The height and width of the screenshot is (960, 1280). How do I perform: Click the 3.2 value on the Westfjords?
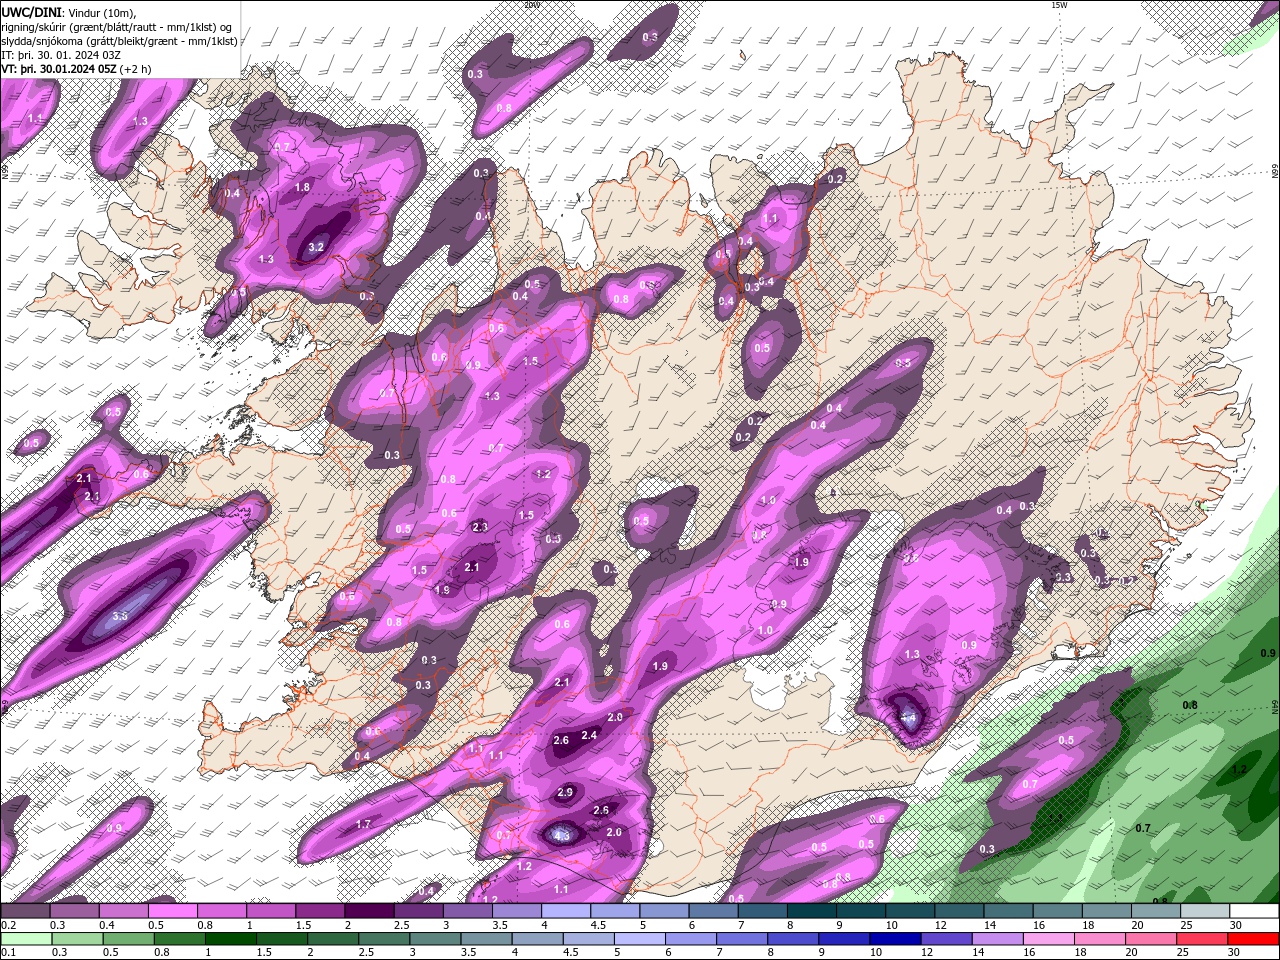coord(316,247)
